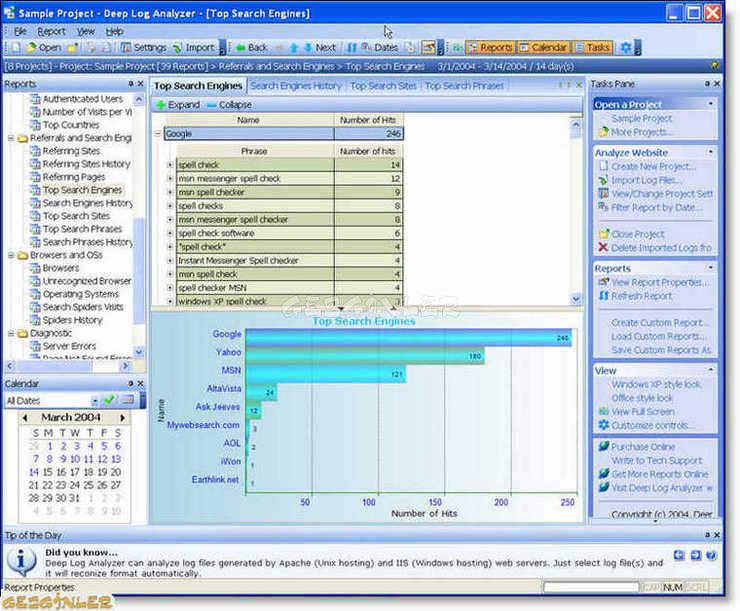Click Filter Report by Date link
This screenshot has height=611, width=740.
656,208
